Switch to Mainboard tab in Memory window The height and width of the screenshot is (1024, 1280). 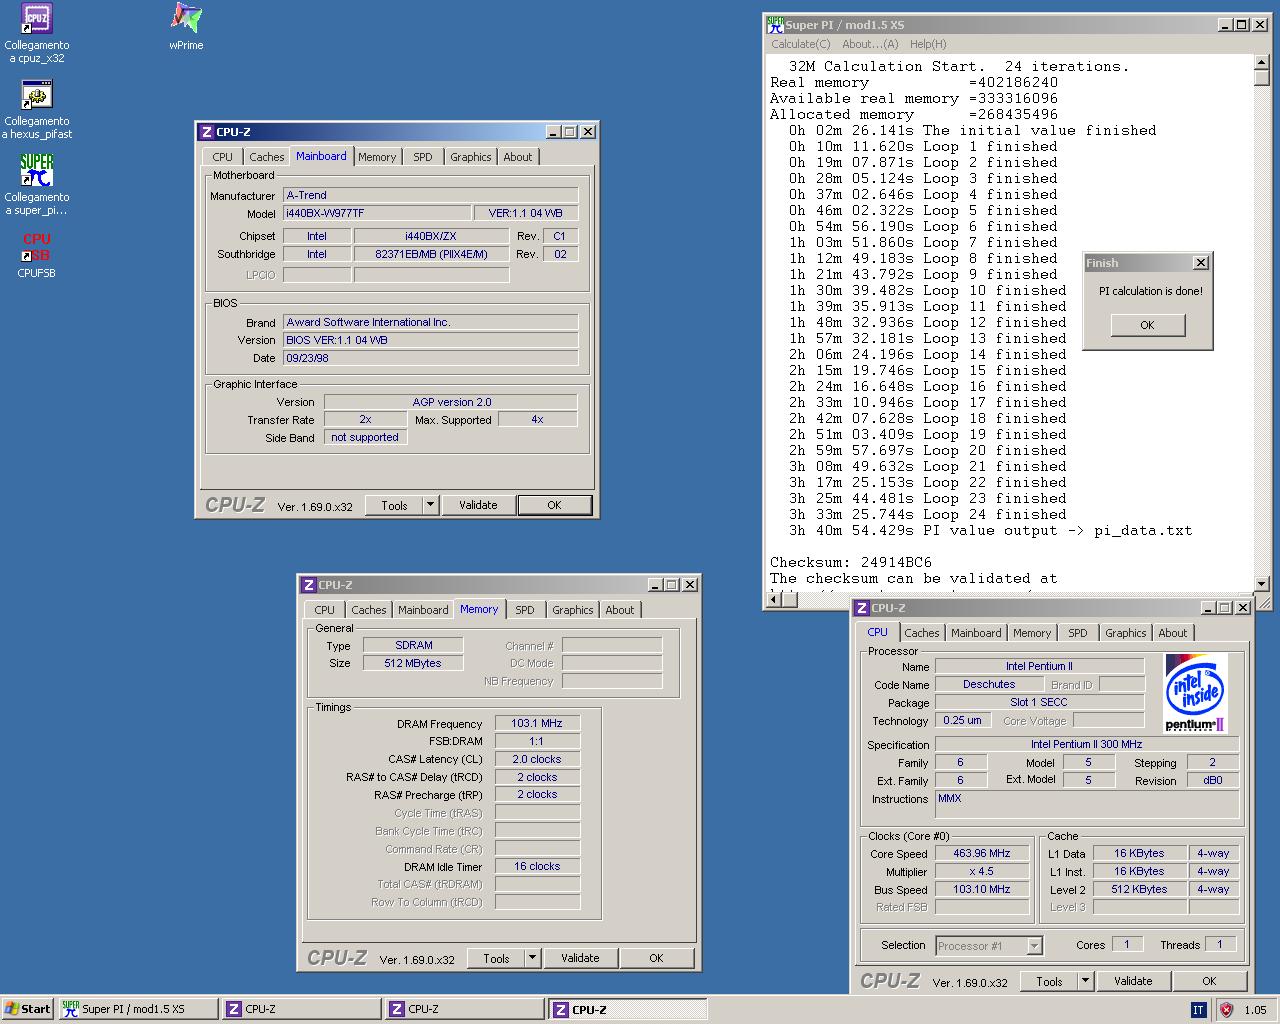424,610
